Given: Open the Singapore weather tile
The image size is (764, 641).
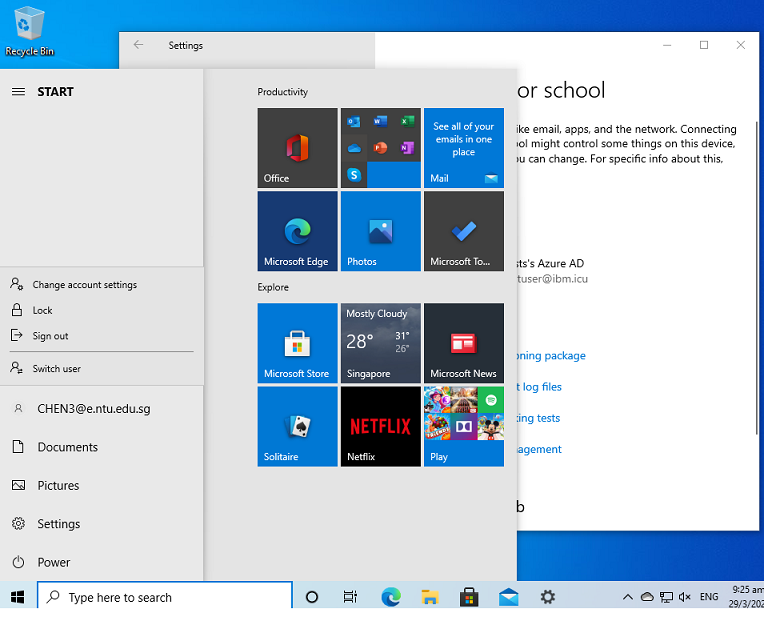Looking at the screenshot, I should point(381,343).
